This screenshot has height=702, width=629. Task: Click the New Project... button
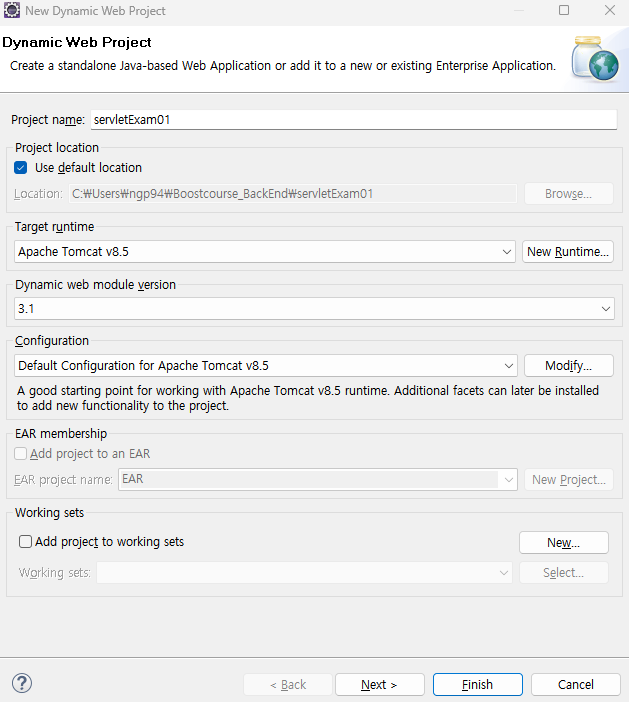tap(569, 479)
